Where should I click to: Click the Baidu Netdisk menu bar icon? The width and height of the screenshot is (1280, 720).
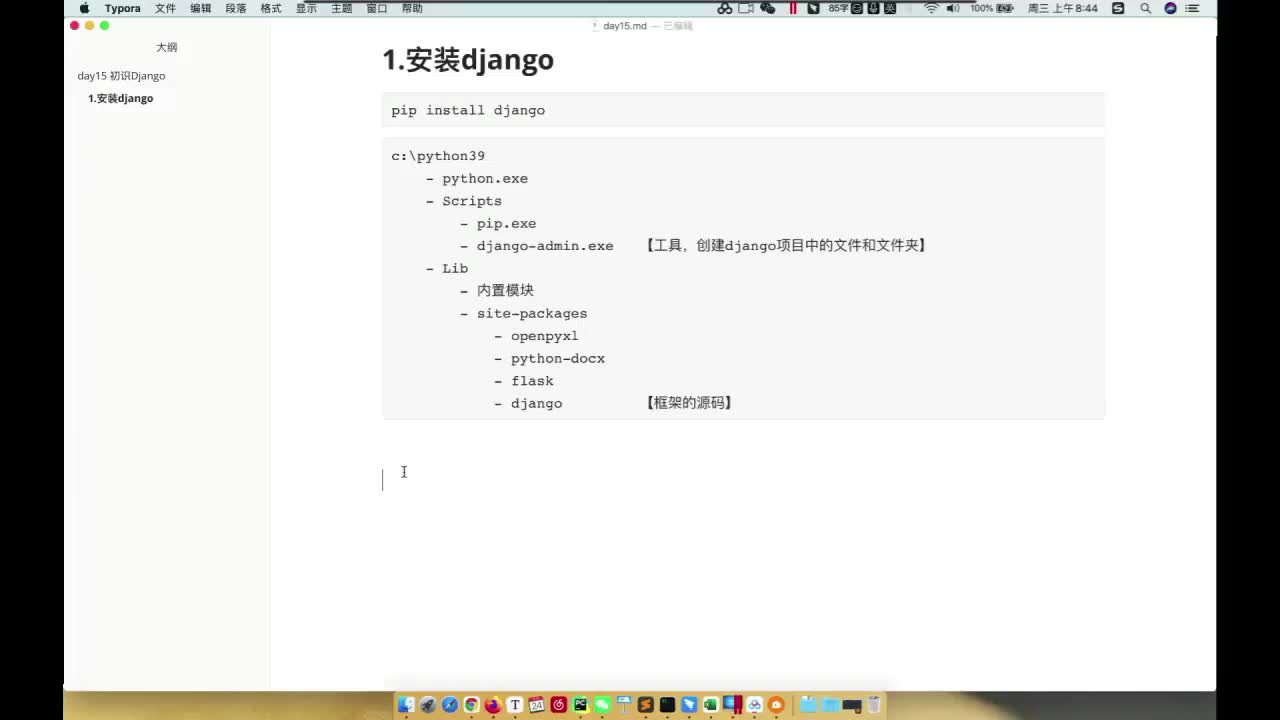[725, 8]
